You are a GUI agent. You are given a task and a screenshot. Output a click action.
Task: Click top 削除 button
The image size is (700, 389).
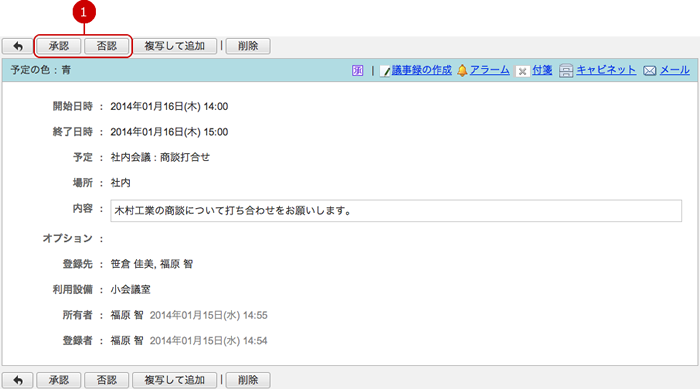[248, 46]
